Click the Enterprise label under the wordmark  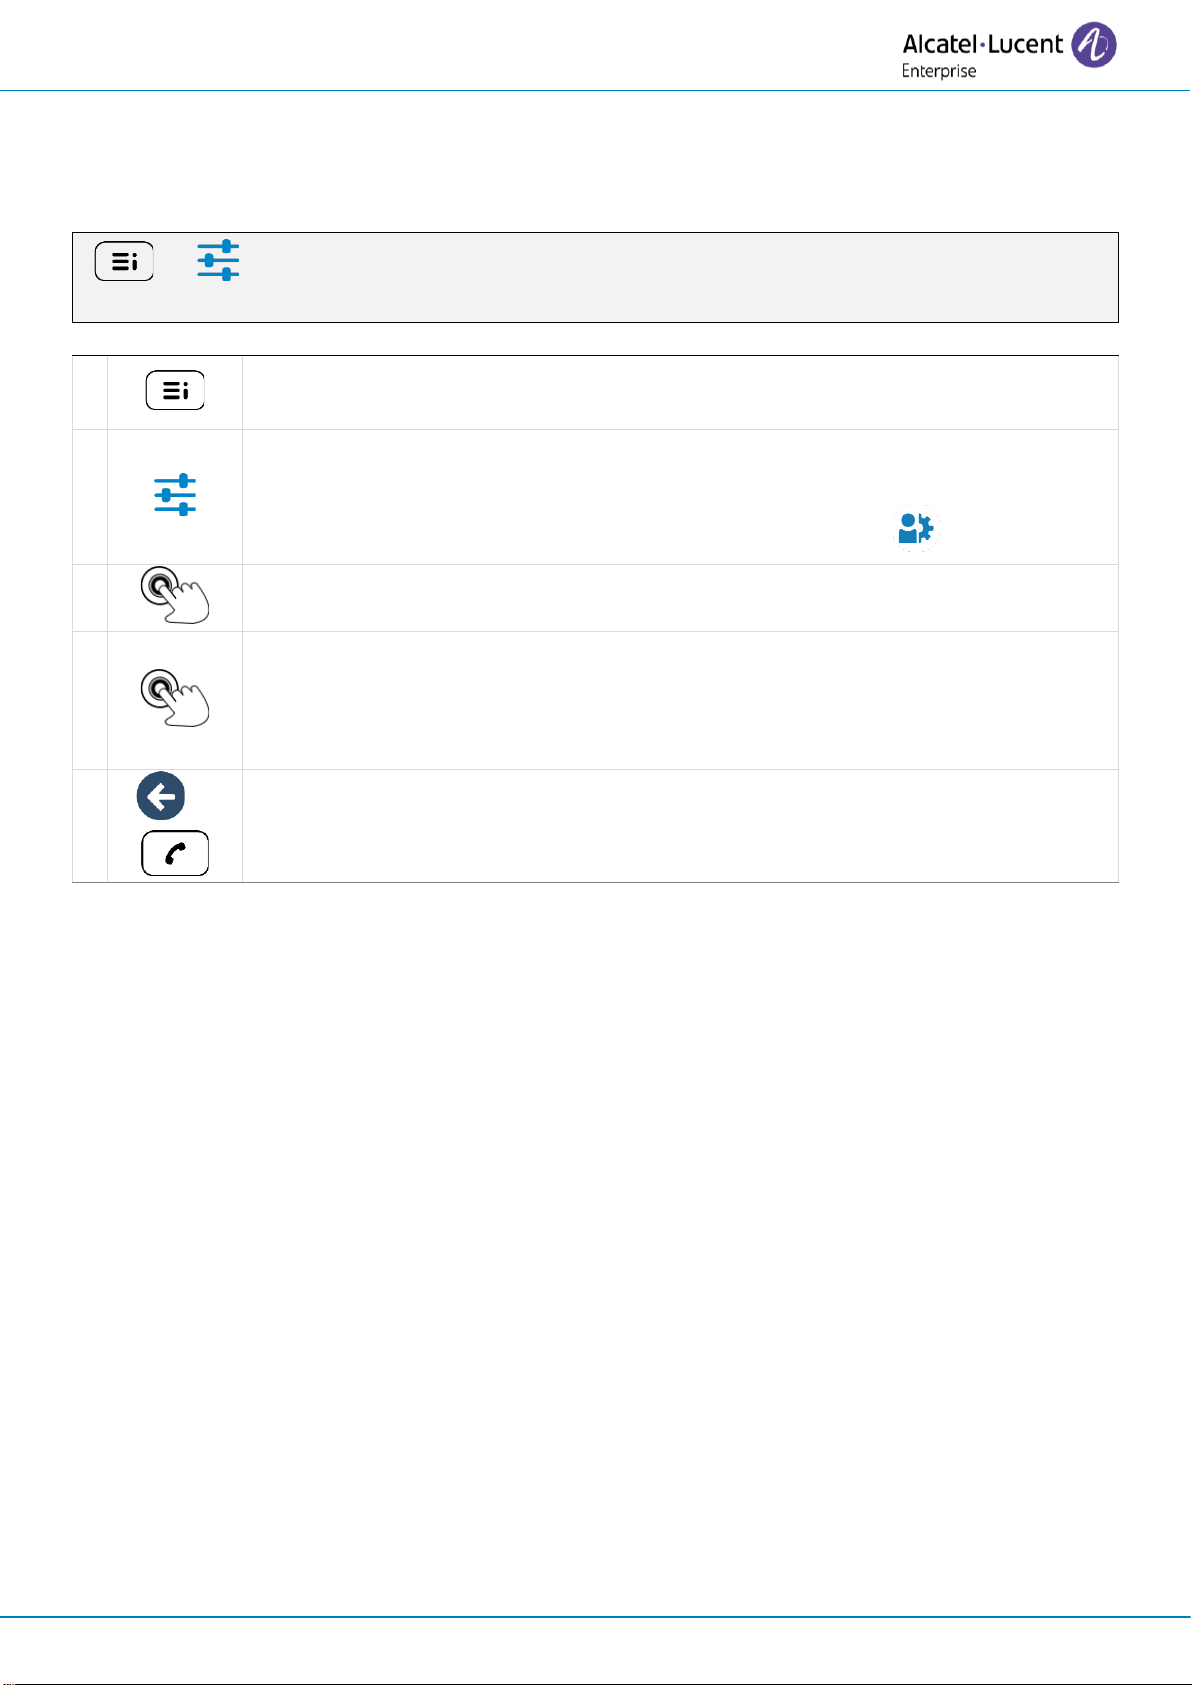coord(939,71)
